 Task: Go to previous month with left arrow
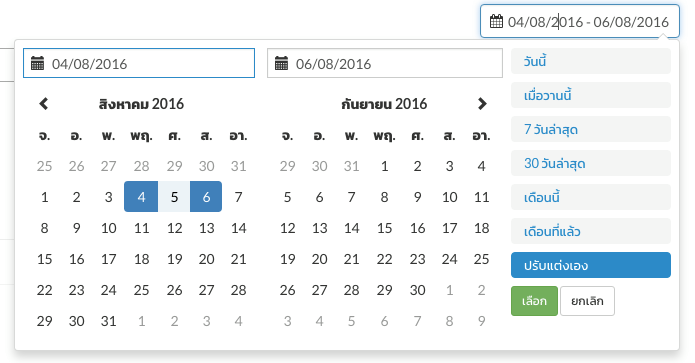pyautogui.click(x=43, y=104)
